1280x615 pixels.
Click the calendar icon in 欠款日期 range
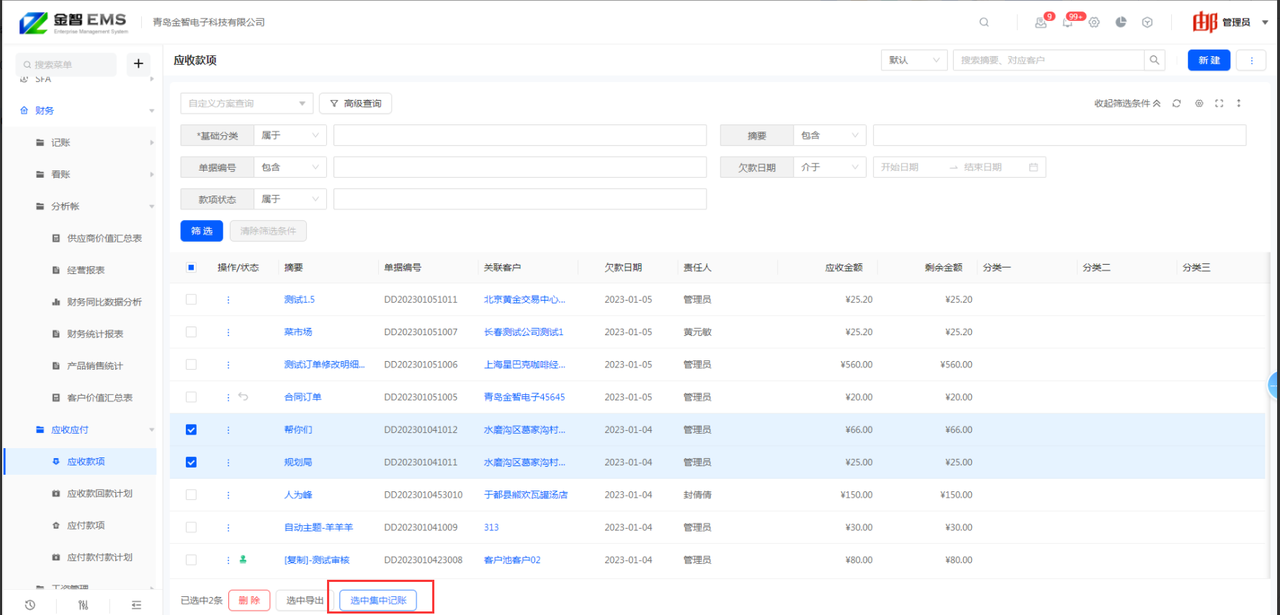[x=1033, y=167]
